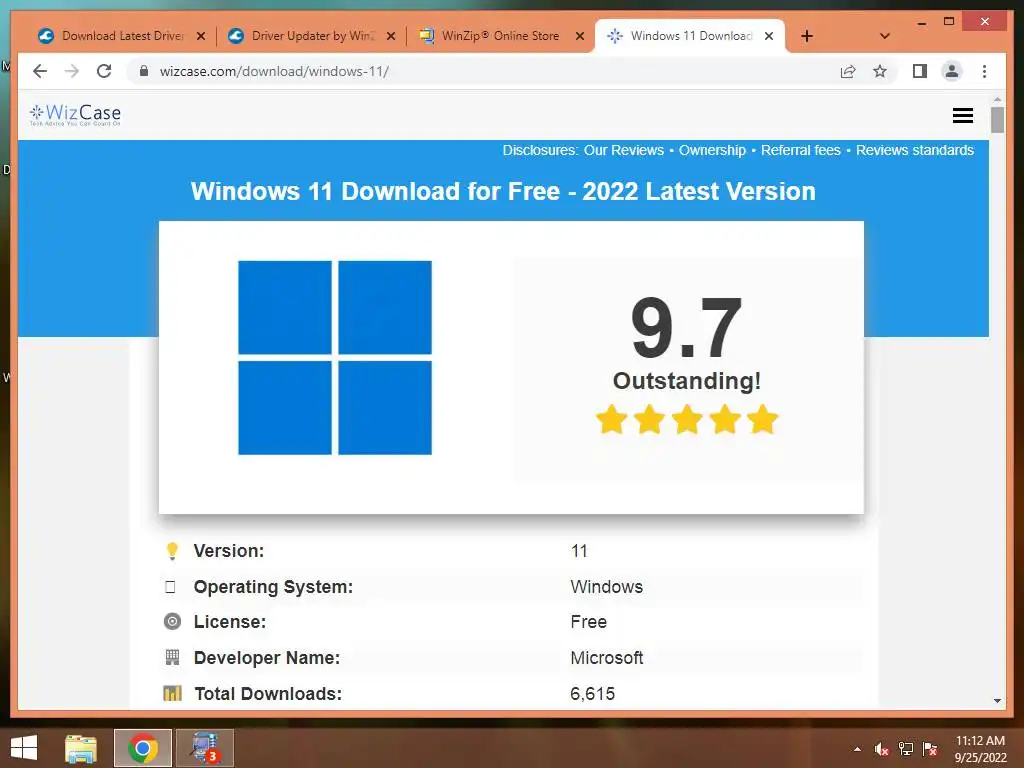Show hidden system tray icons
This screenshot has height=768, width=1024.
click(857, 749)
